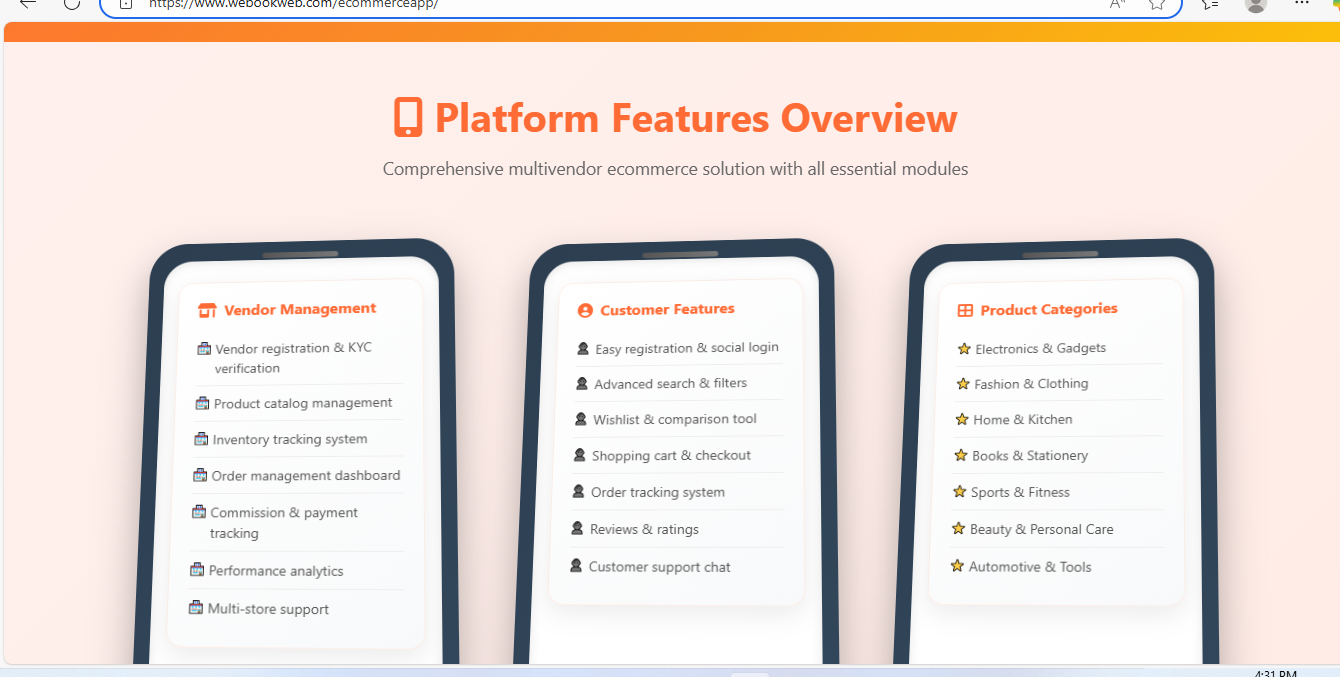The height and width of the screenshot is (677, 1340).
Task: Click the shop icon beside Inventory tracking system
Action: (x=201, y=439)
